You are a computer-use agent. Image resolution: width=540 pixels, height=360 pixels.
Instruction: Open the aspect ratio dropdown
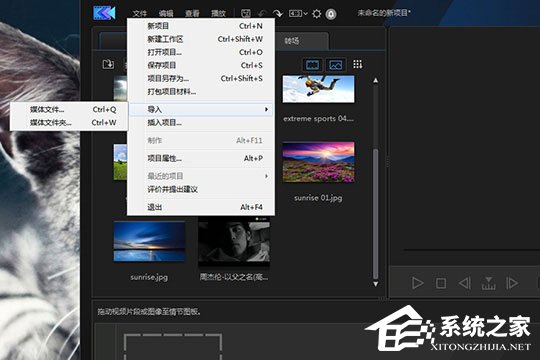pyautogui.click(x=298, y=13)
